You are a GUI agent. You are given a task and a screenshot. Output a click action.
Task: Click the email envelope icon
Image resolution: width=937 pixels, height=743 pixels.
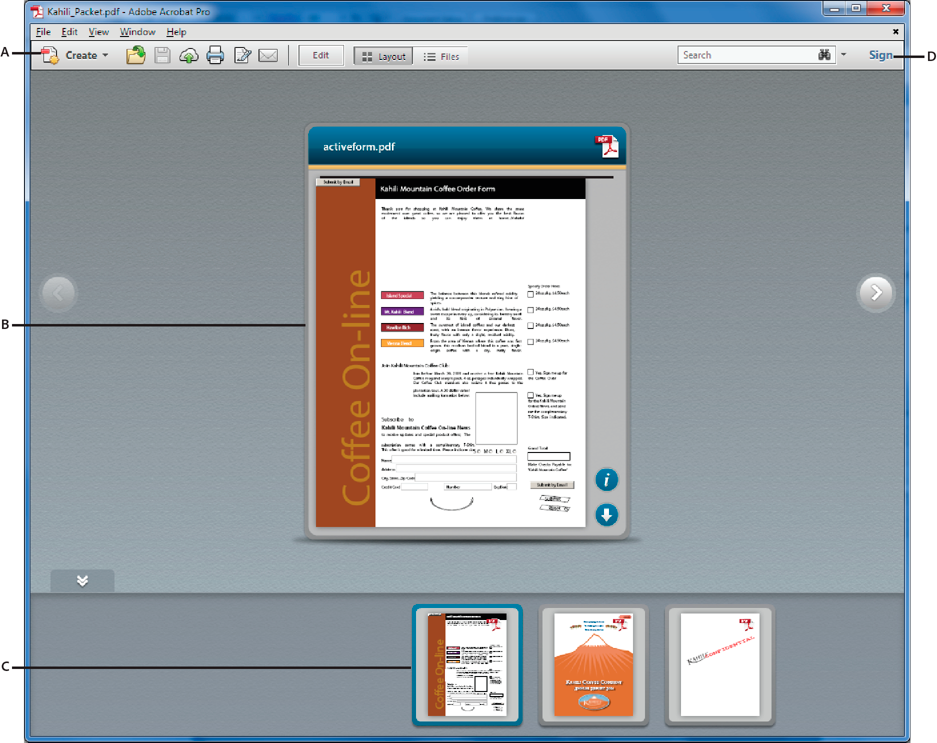tap(268, 56)
